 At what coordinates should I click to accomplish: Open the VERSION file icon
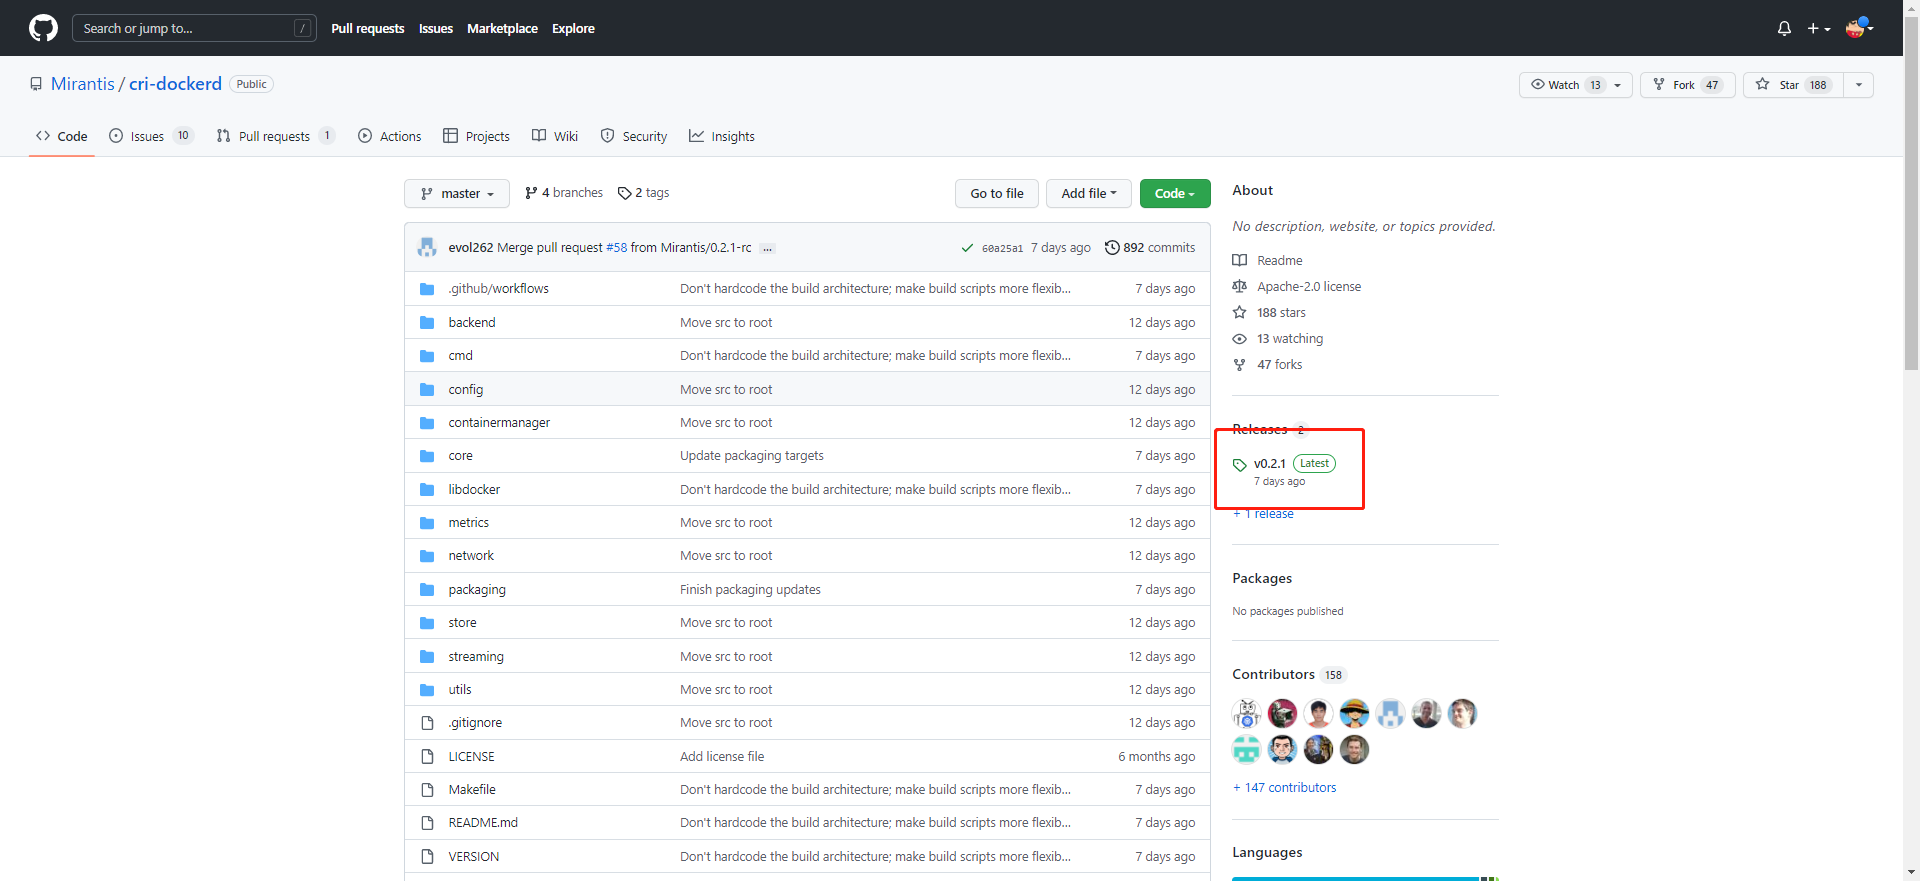click(427, 857)
